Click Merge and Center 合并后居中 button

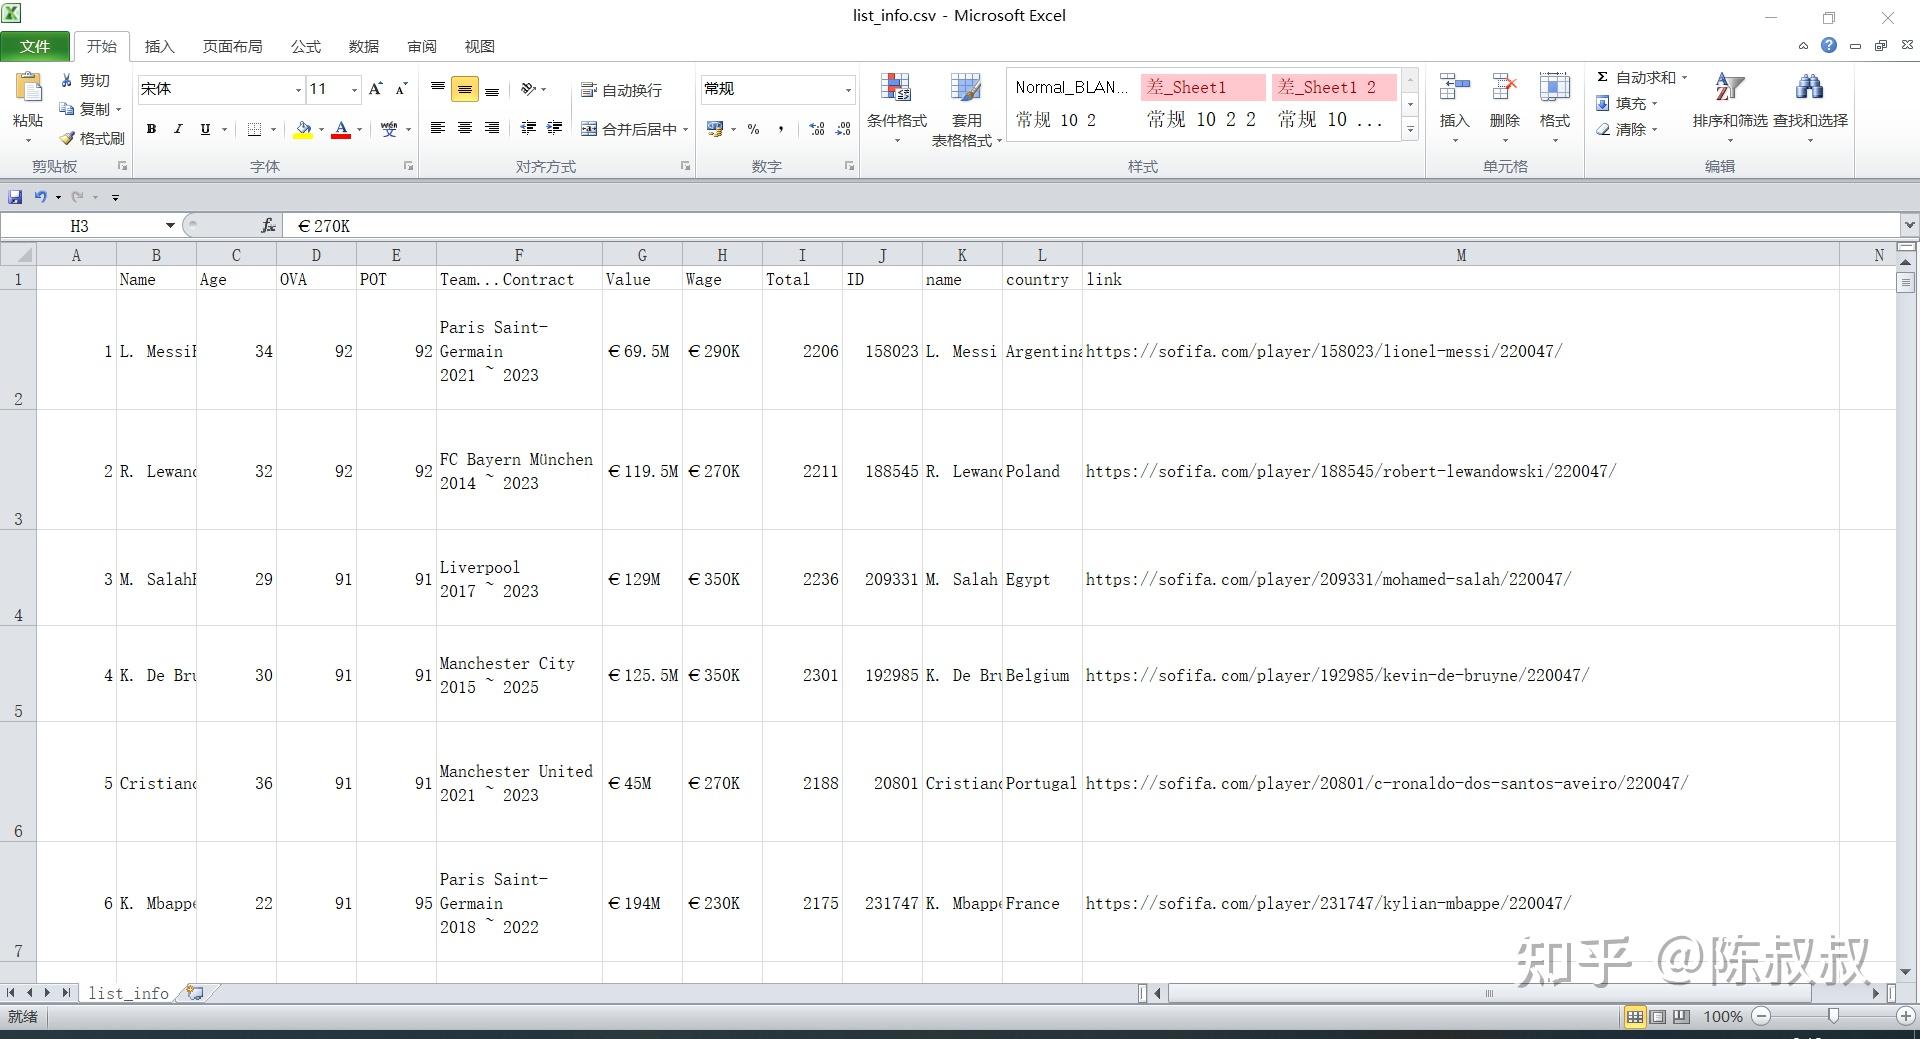pyautogui.click(x=634, y=129)
